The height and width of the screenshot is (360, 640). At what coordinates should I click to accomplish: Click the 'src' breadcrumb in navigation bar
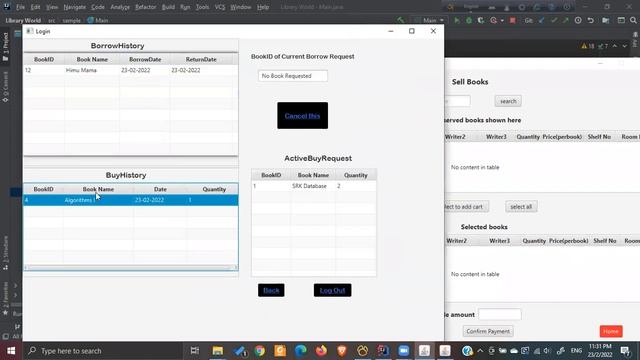click(x=52, y=20)
